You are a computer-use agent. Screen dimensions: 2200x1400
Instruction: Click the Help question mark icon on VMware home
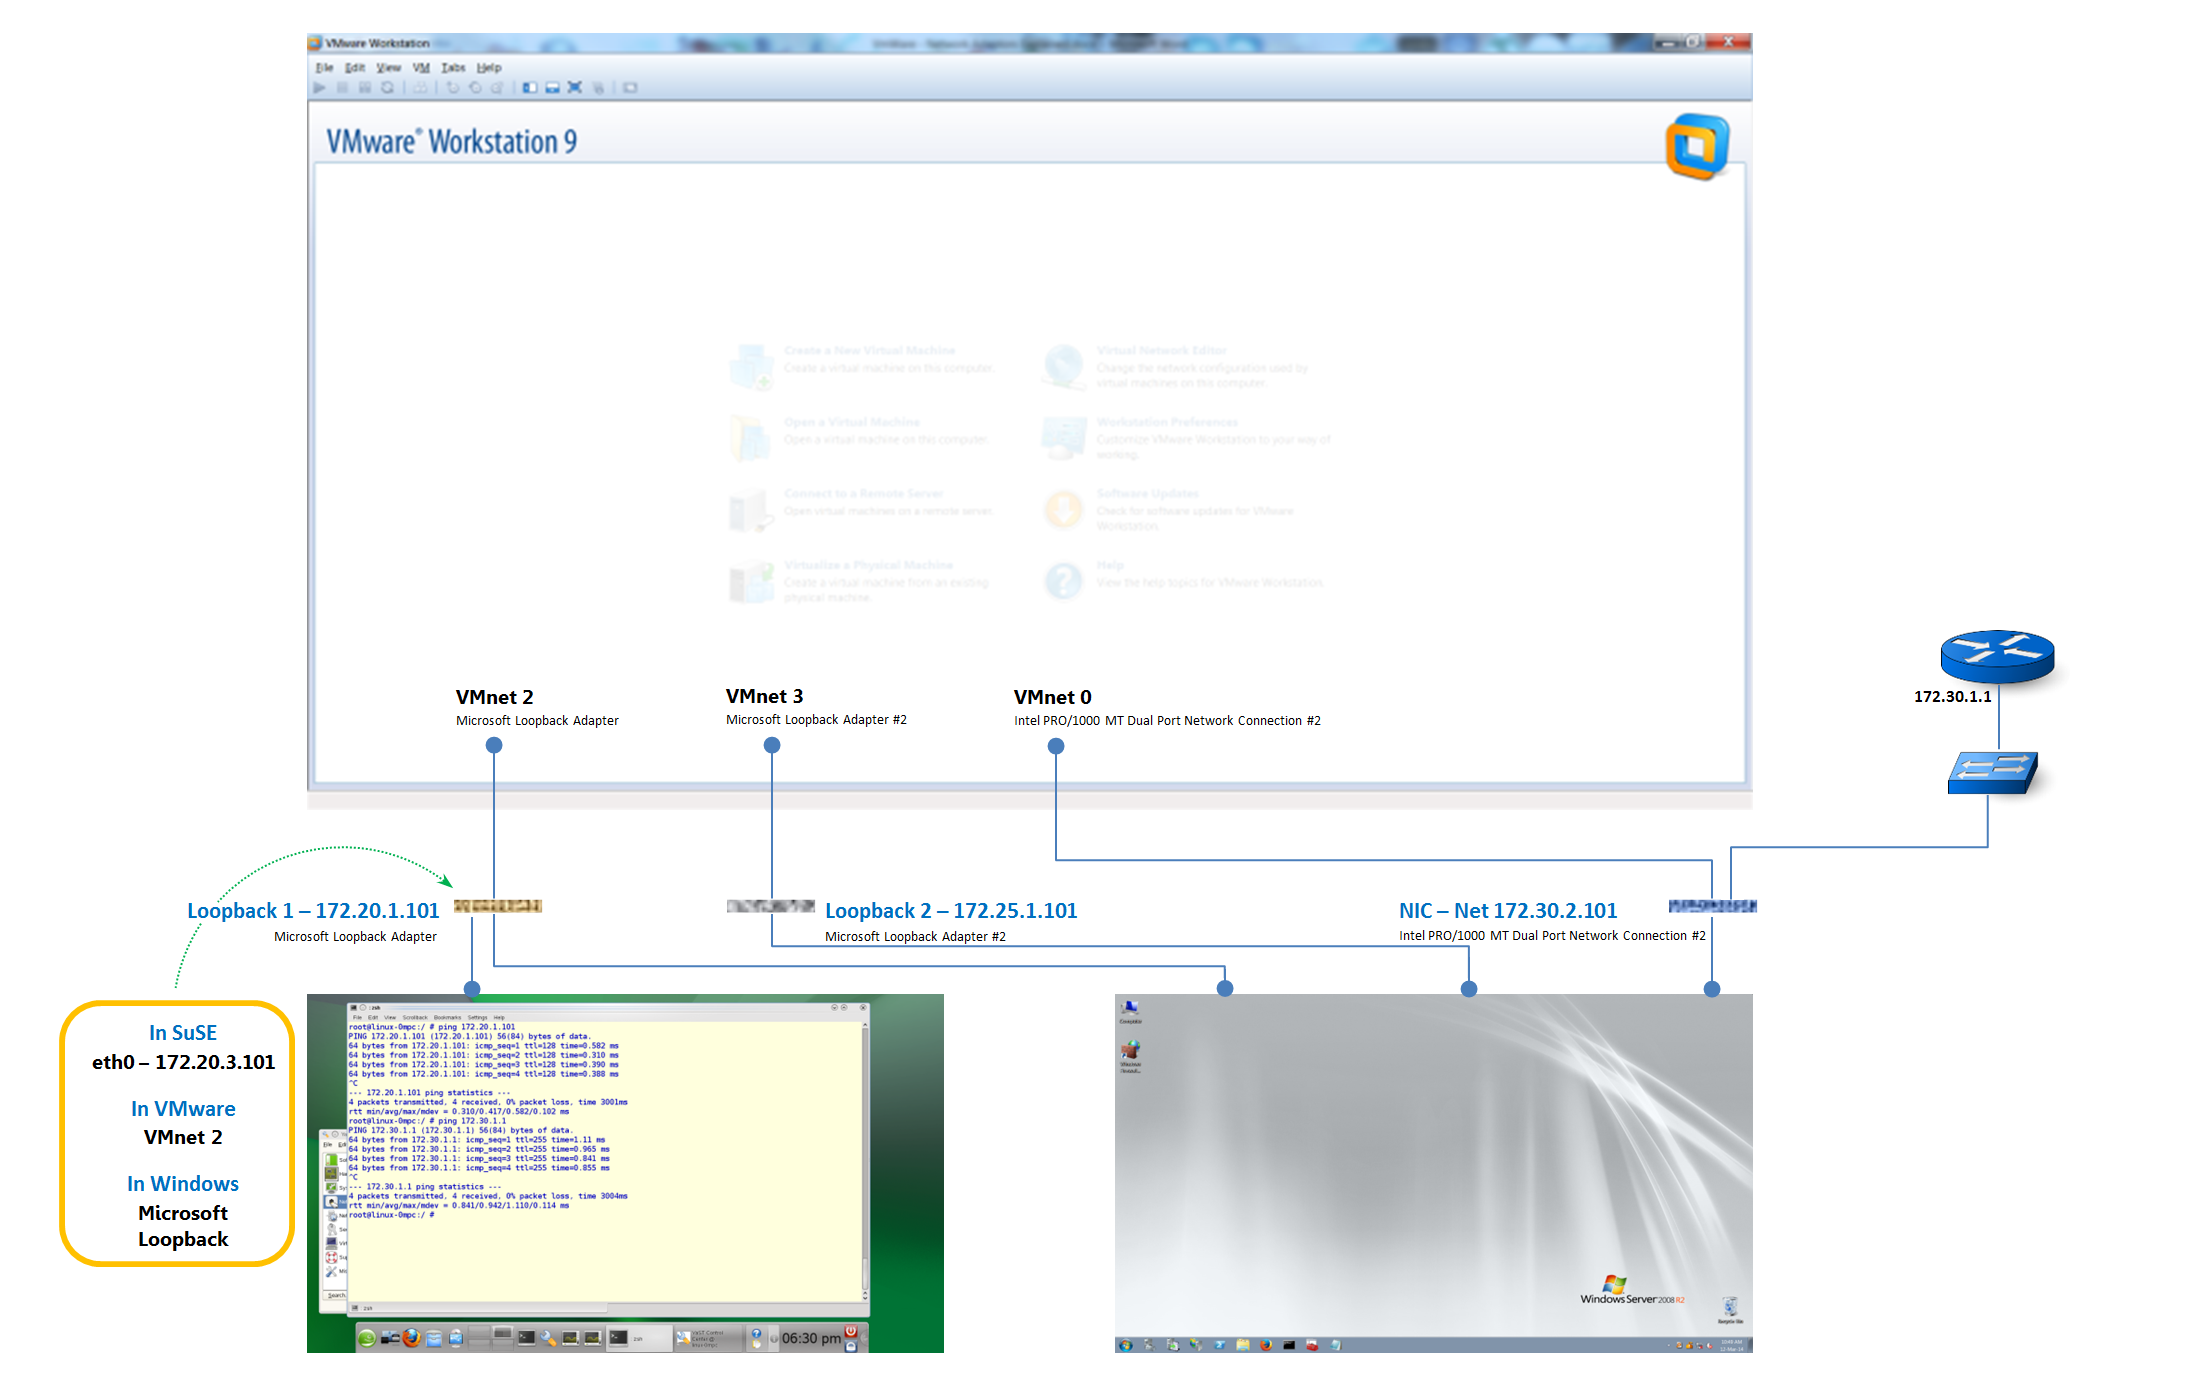point(1064,580)
